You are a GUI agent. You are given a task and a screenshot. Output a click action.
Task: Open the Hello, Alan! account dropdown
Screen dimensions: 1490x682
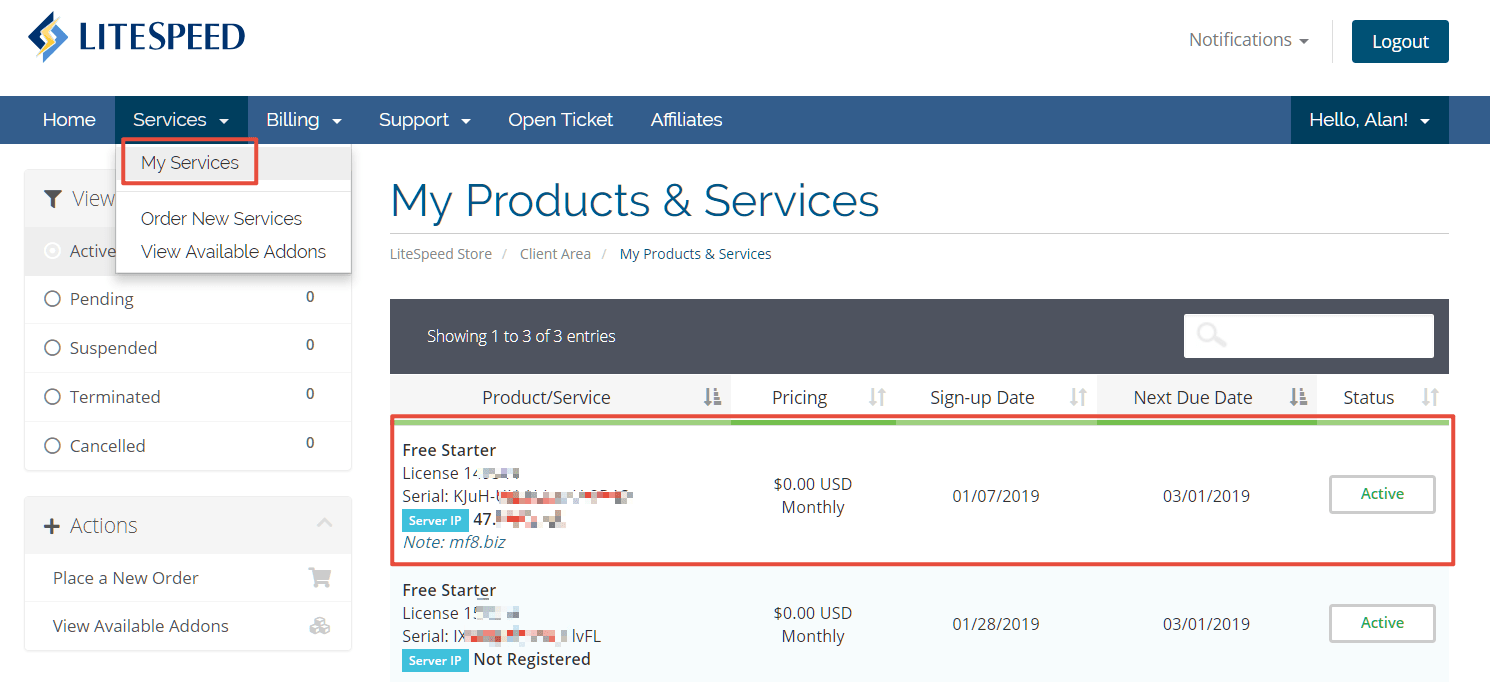tap(1369, 120)
